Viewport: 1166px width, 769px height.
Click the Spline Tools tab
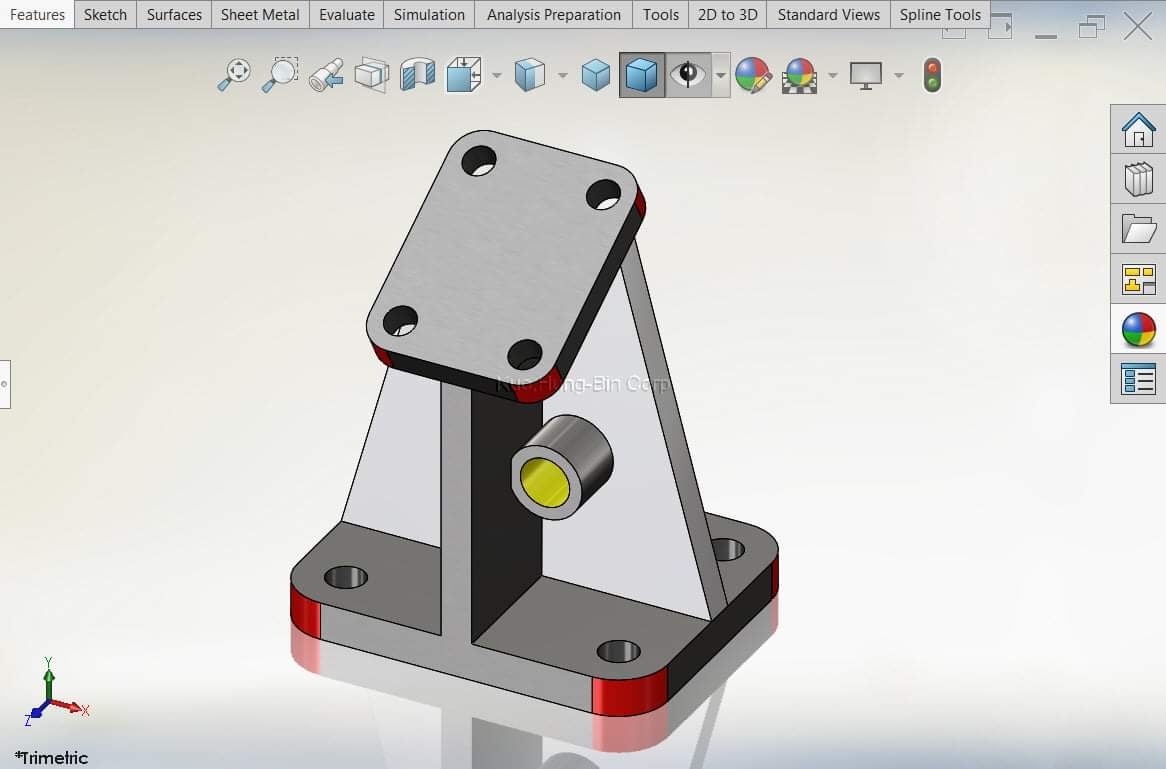[x=940, y=14]
